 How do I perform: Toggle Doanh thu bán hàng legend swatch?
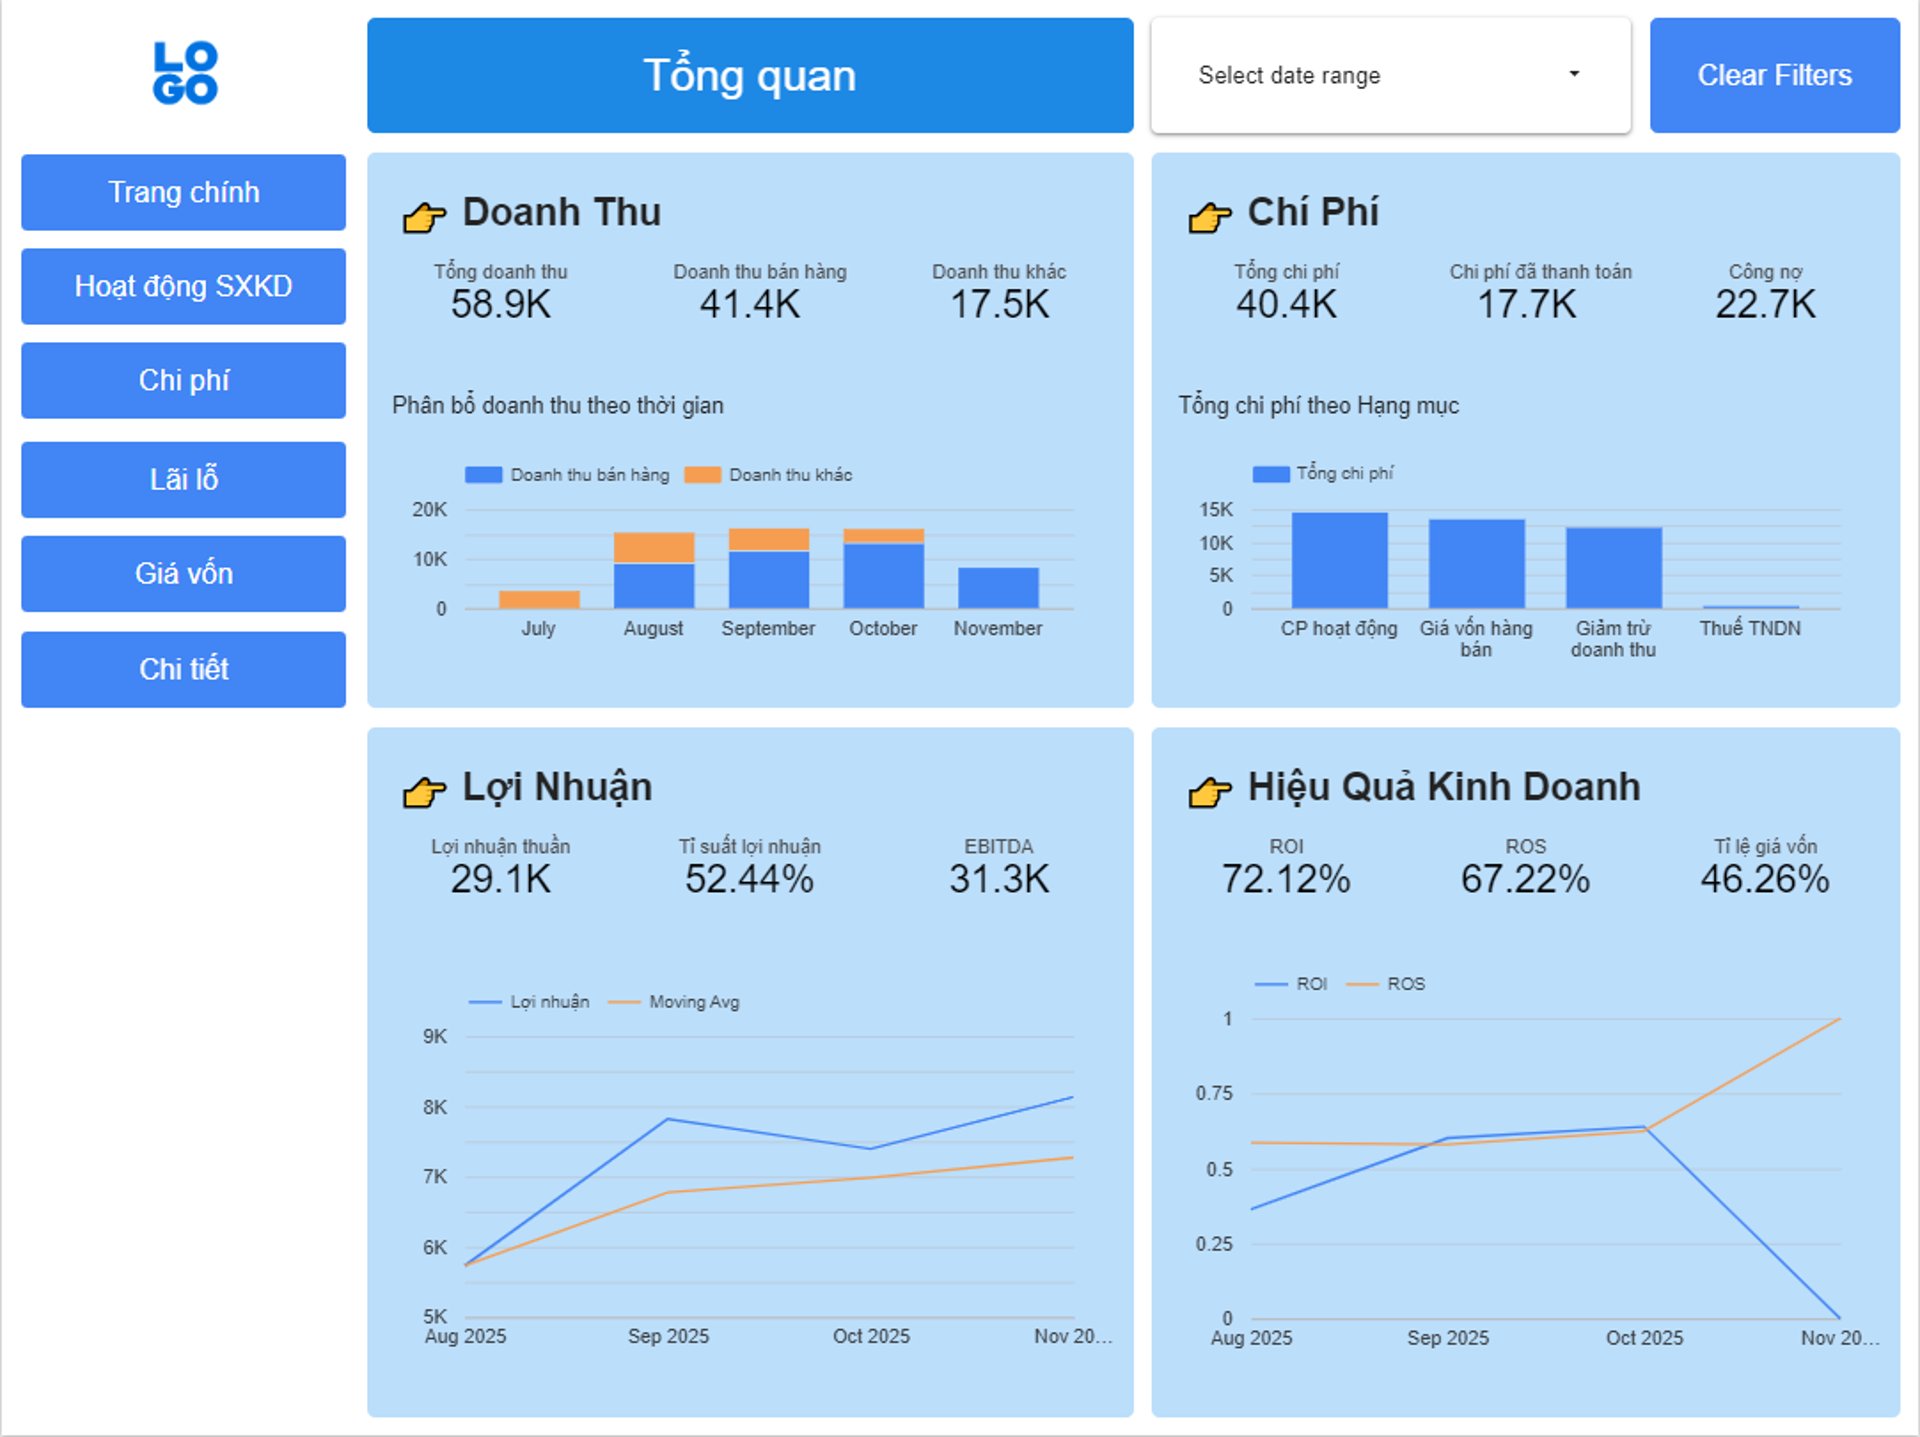point(484,475)
